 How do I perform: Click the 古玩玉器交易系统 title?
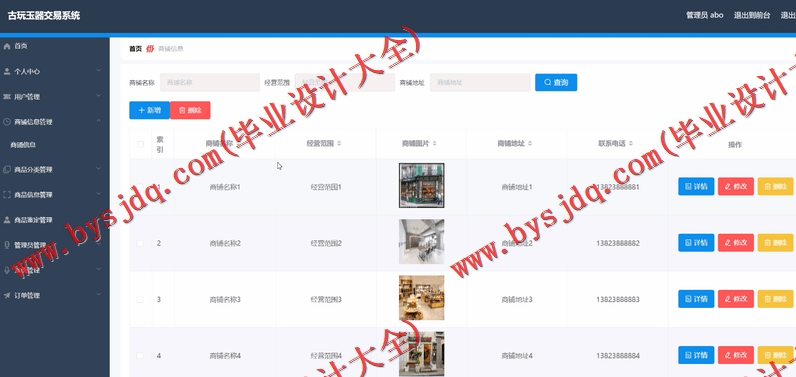44,16
